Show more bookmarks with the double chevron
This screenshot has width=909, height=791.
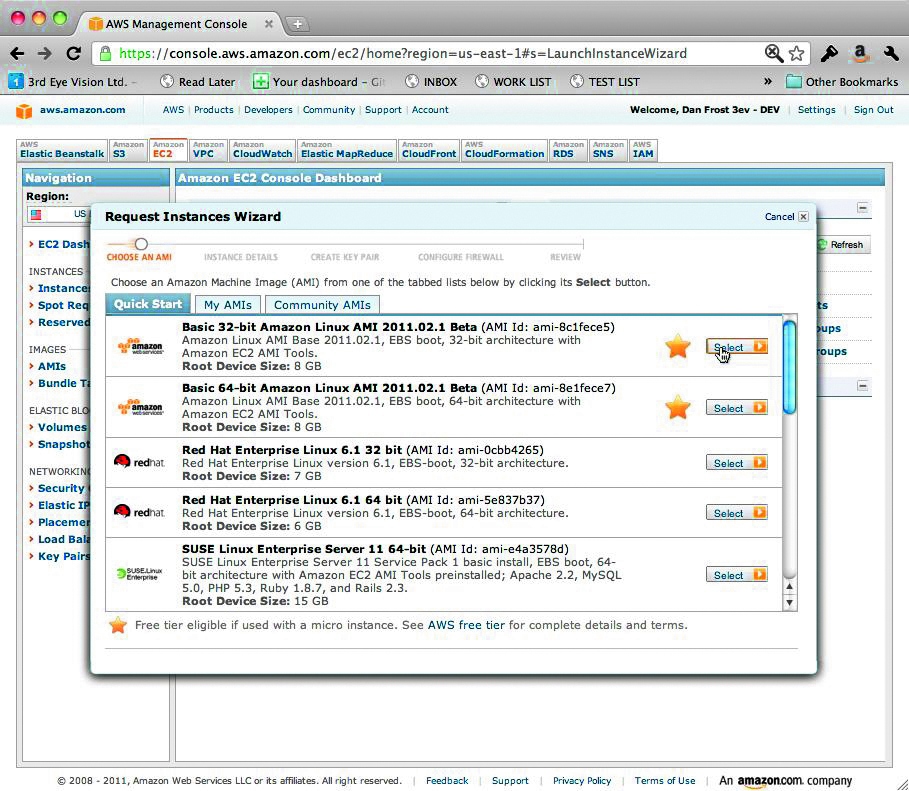(x=768, y=81)
